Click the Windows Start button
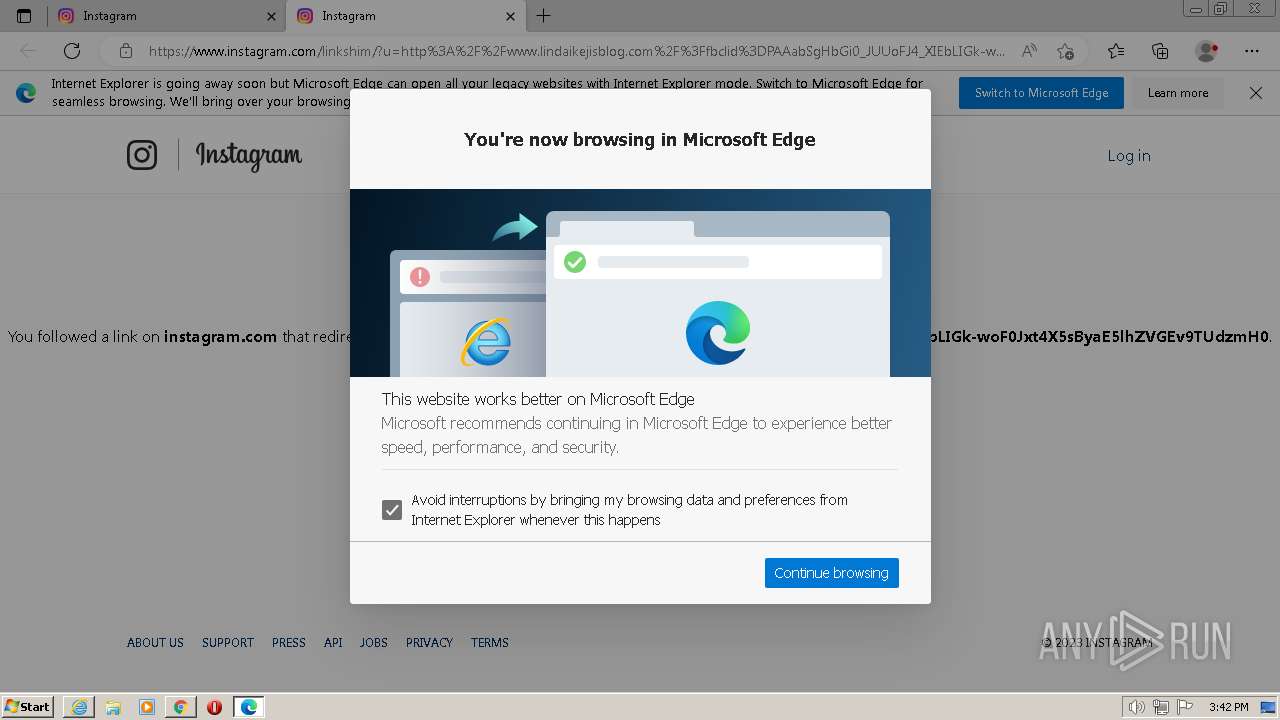Screen dimensions: 1280x720 28,707
